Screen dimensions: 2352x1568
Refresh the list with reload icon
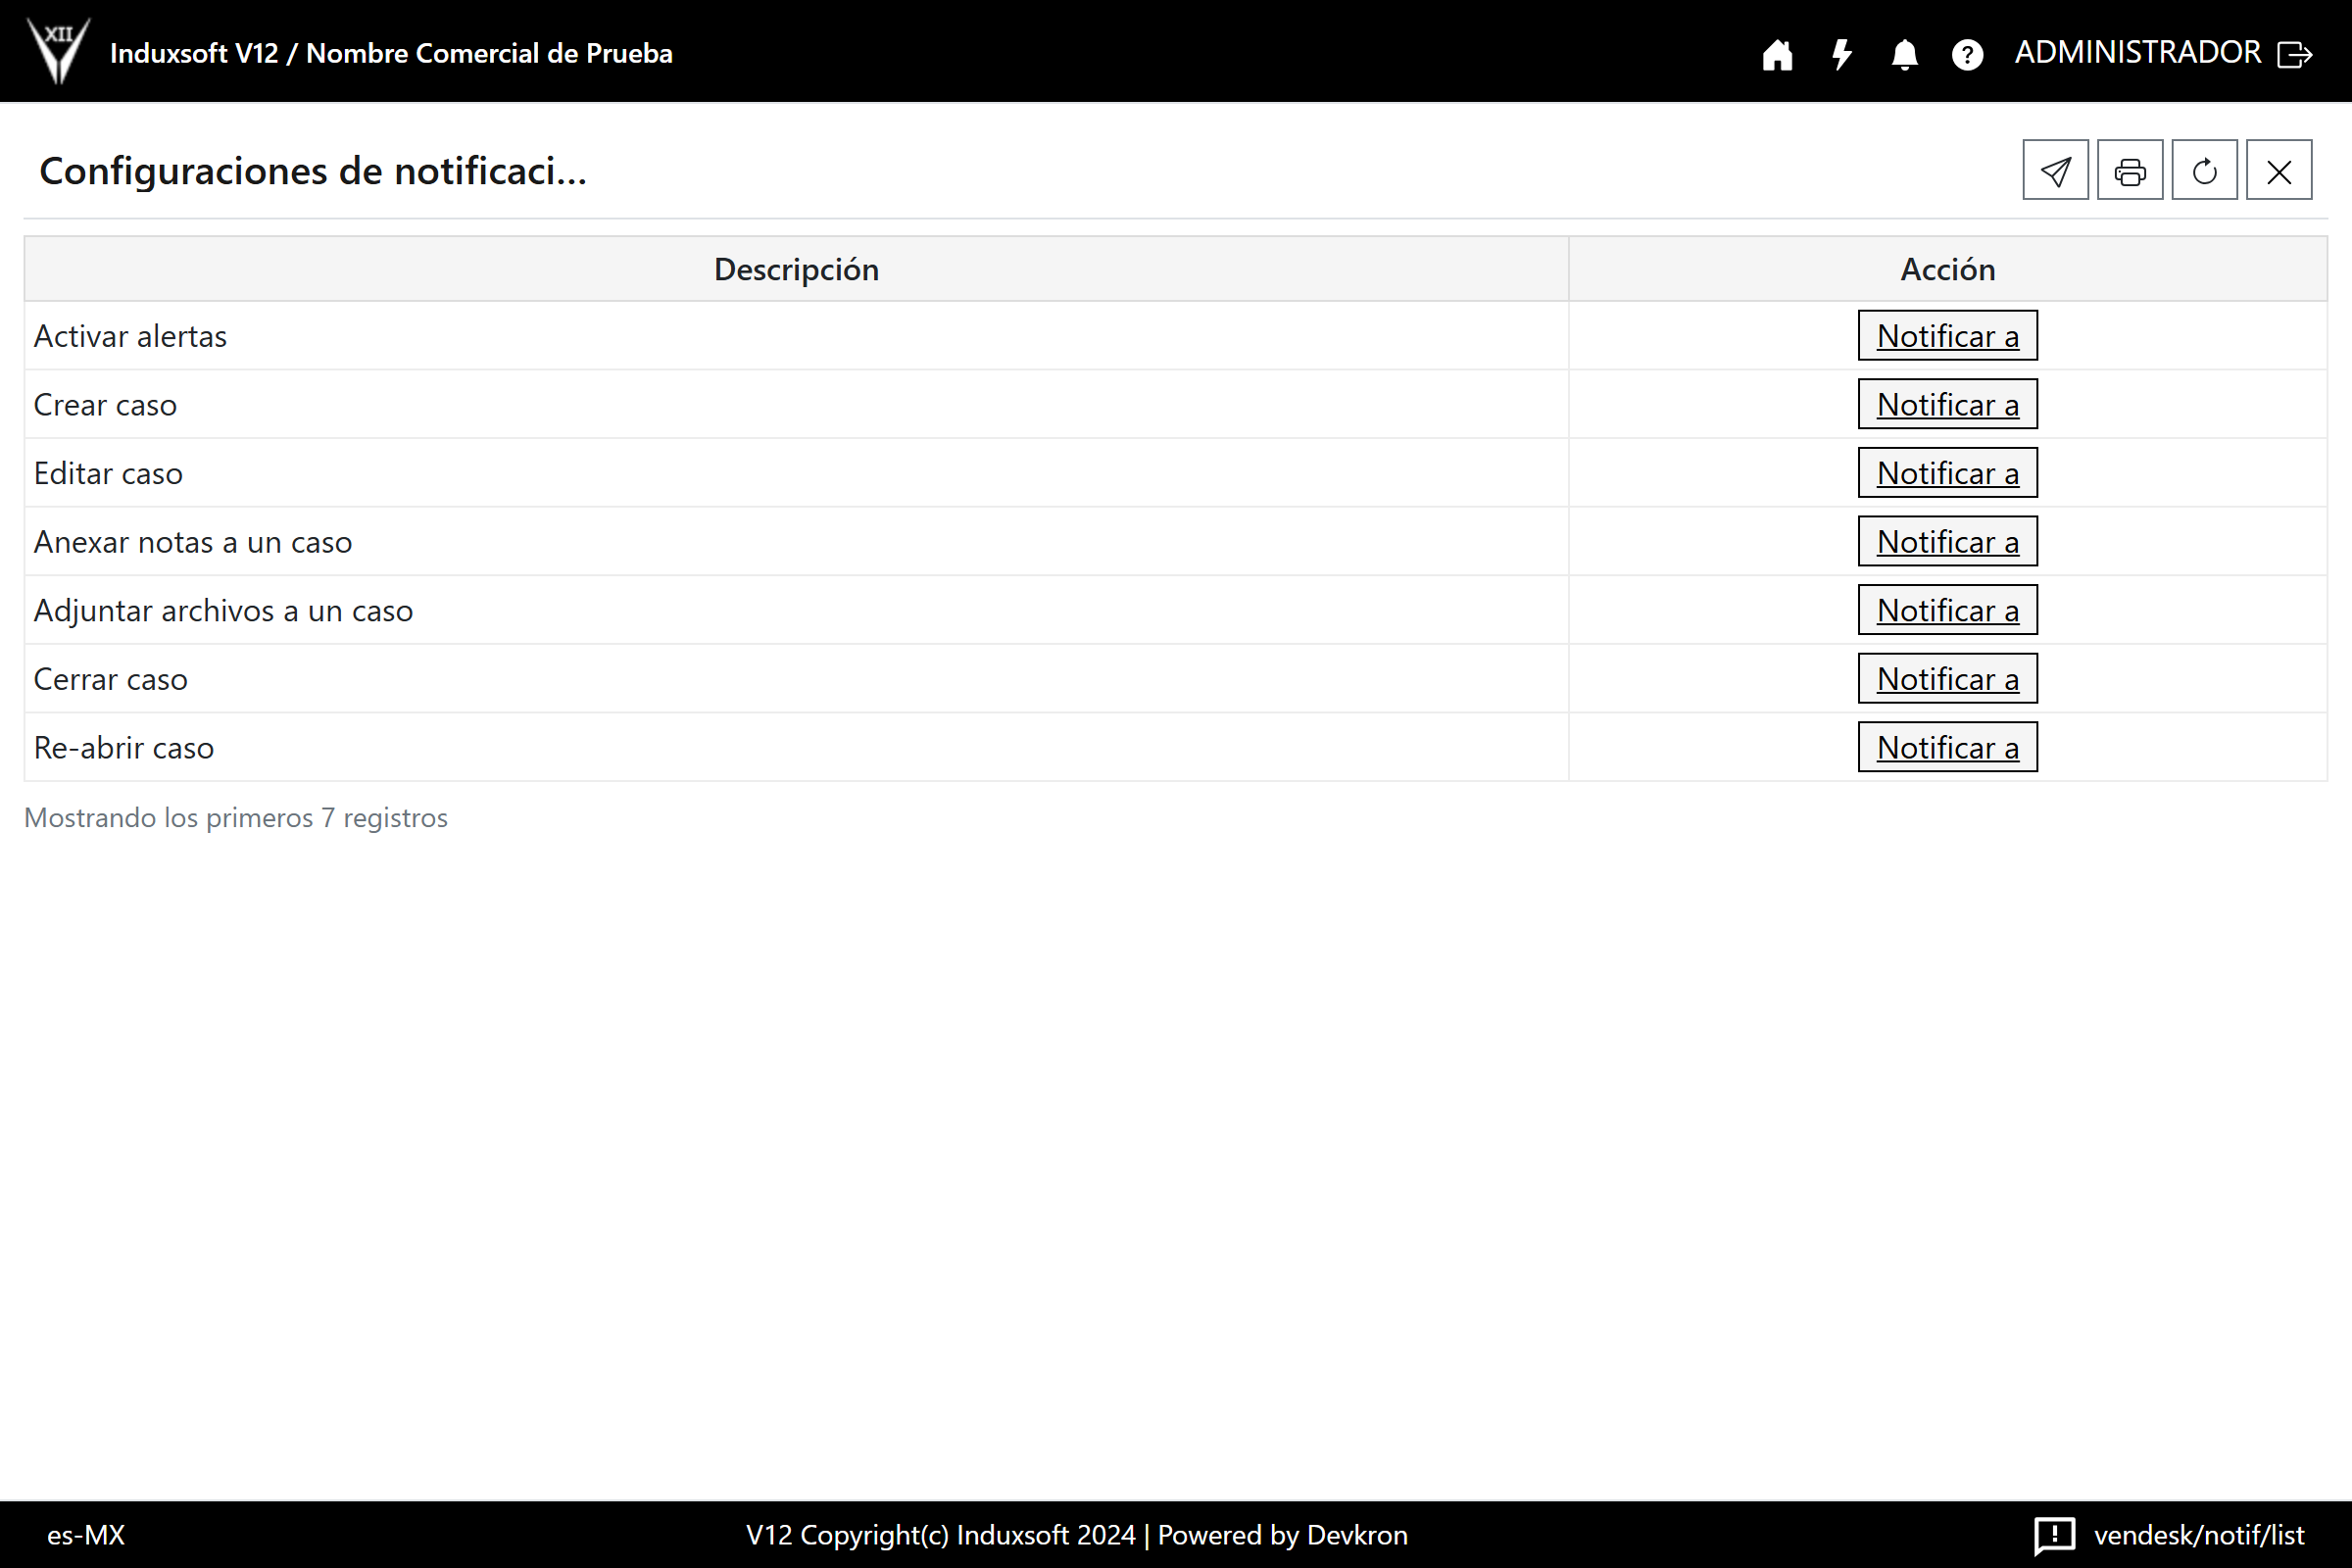pos(2204,171)
